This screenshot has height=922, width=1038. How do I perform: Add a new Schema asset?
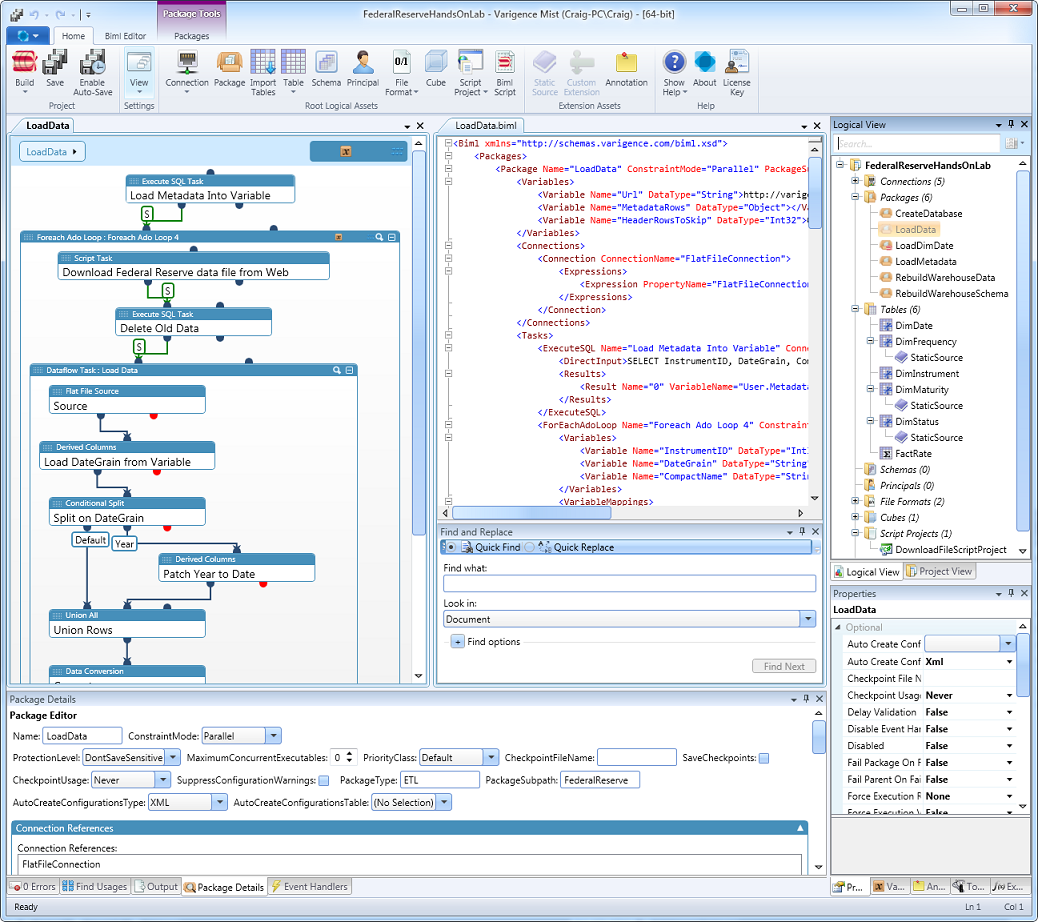326,69
